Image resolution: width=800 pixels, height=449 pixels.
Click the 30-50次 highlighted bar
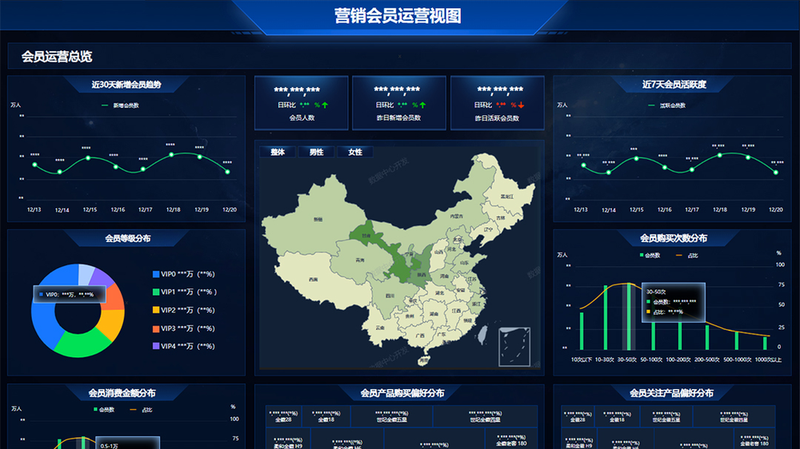tap(629, 316)
